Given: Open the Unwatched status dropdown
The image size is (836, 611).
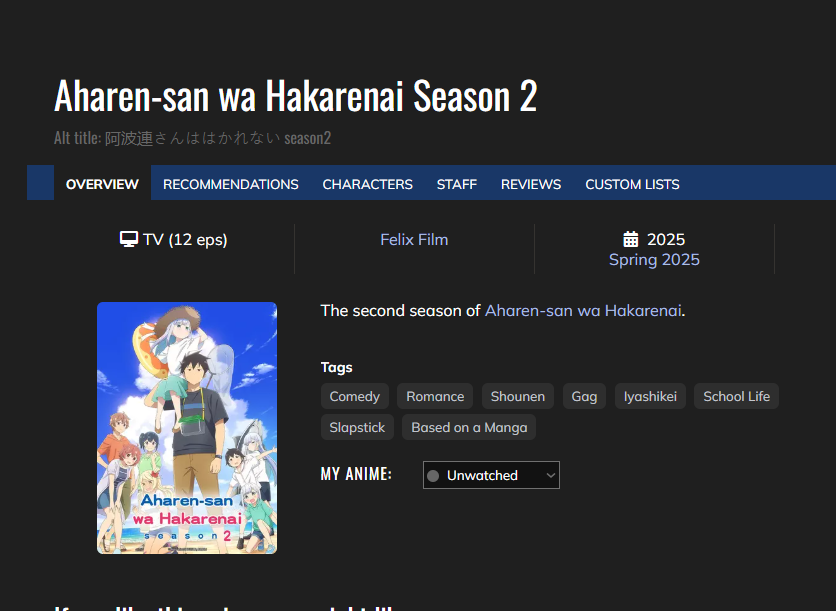Looking at the screenshot, I should pyautogui.click(x=491, y=475).
